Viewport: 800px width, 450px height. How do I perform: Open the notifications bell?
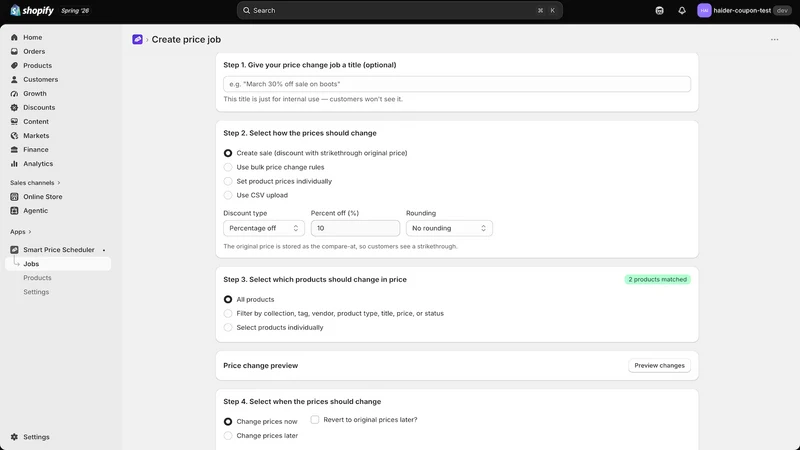(x=682, y=10)
